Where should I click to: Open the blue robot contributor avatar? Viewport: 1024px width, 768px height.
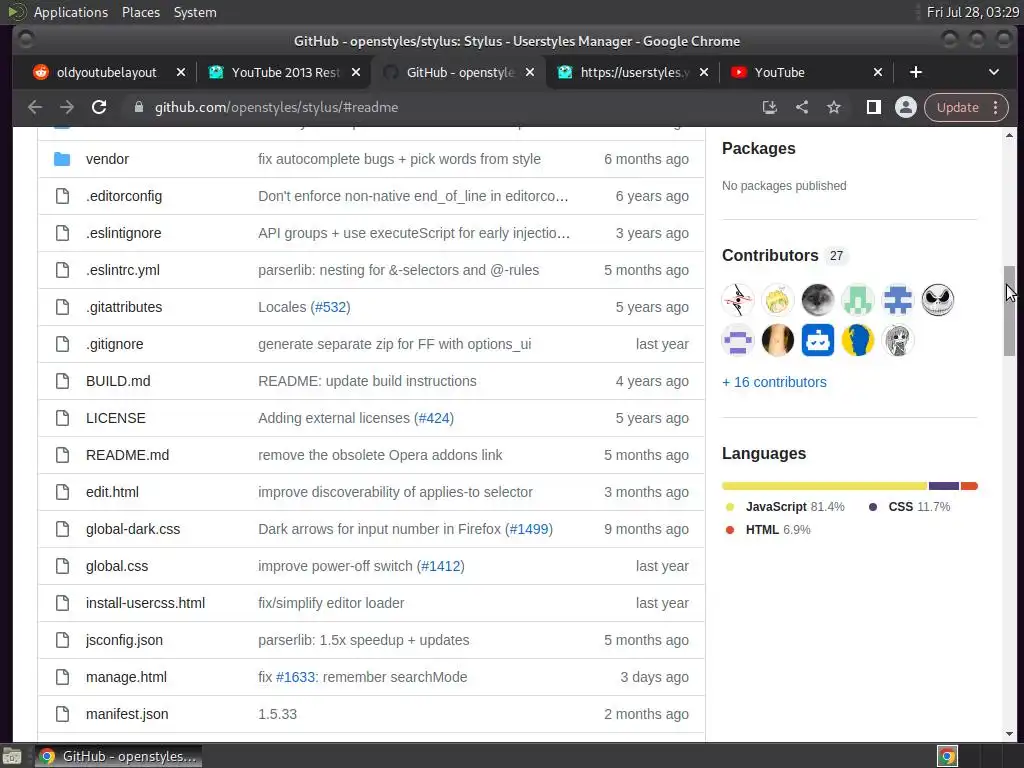point(818,340)
